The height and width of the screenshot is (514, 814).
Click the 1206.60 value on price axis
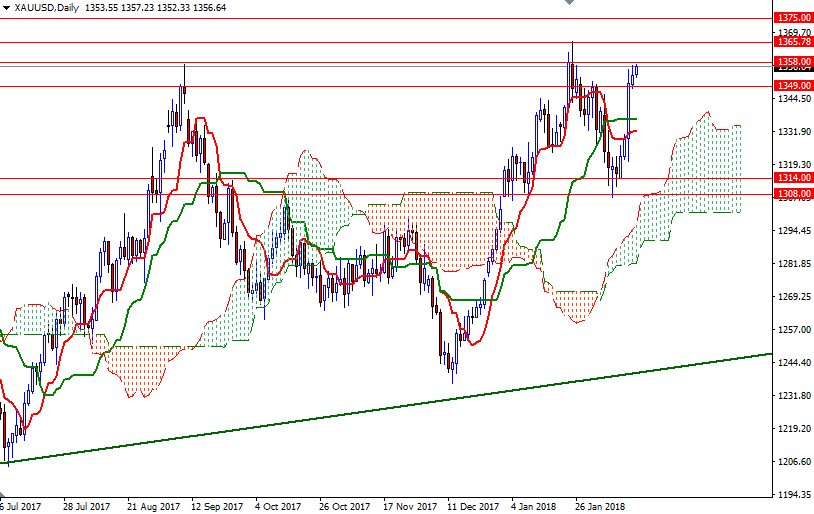[794, 462]
